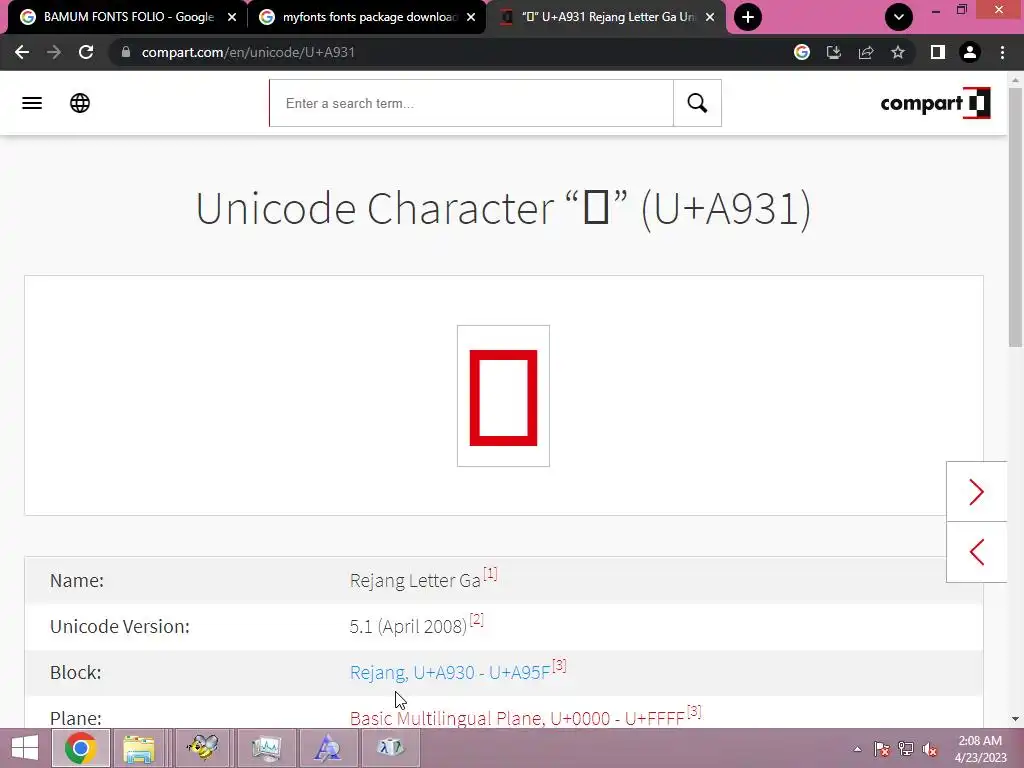This screenshot has width=1024, height=768.
Task: Open Basic Multilingual Plane link
Action: tap(517, 718)
